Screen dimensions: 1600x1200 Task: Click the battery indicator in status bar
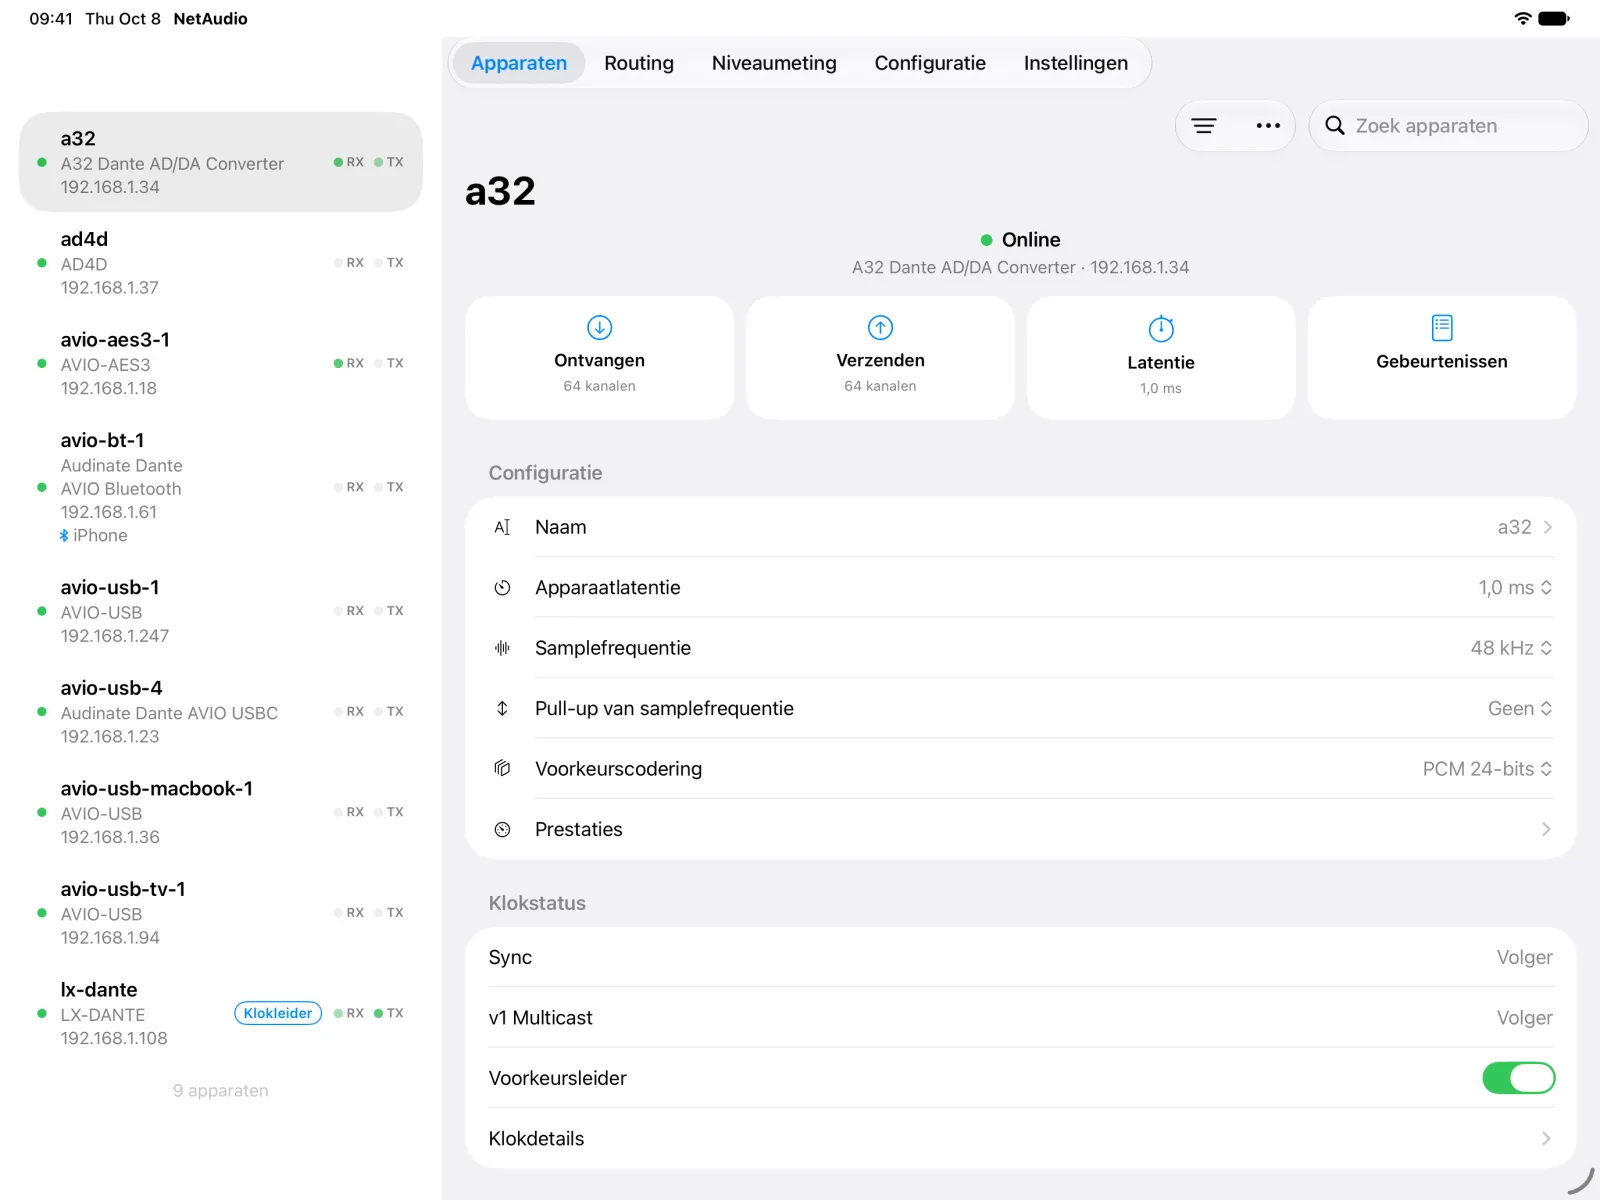tap(1554, 18)
